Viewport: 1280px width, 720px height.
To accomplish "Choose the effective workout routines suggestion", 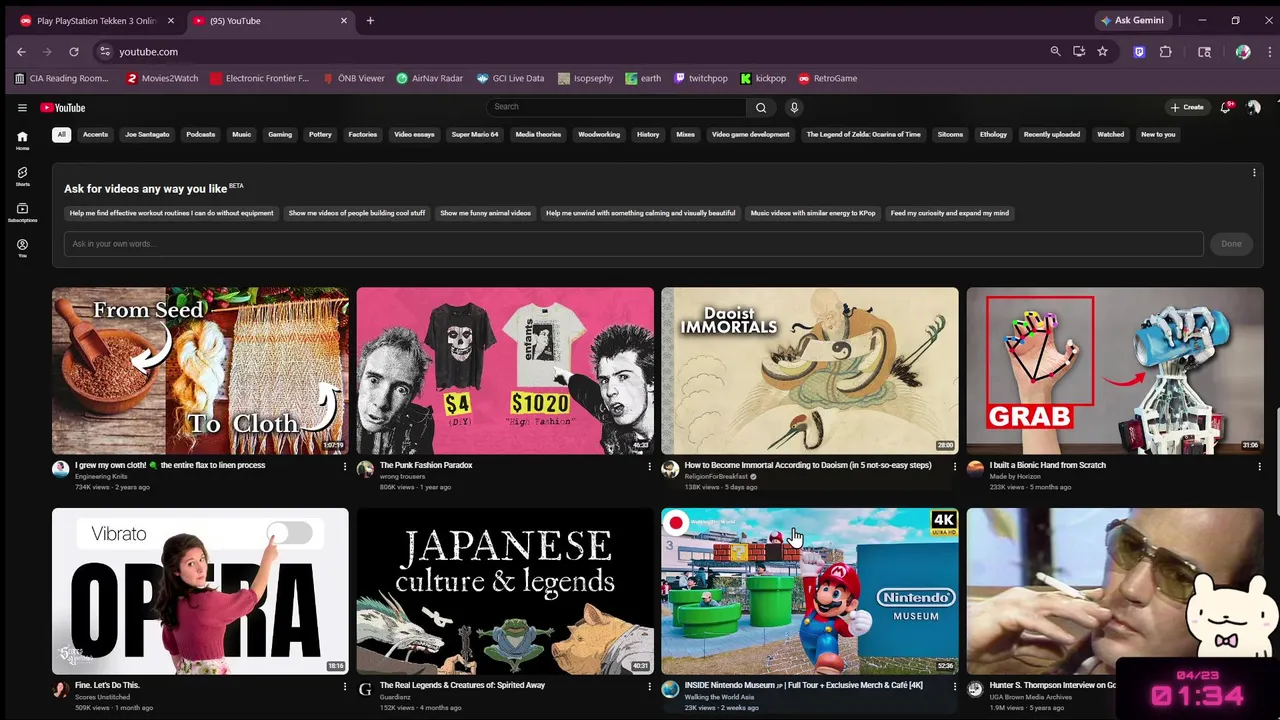I will pos(171,213).
